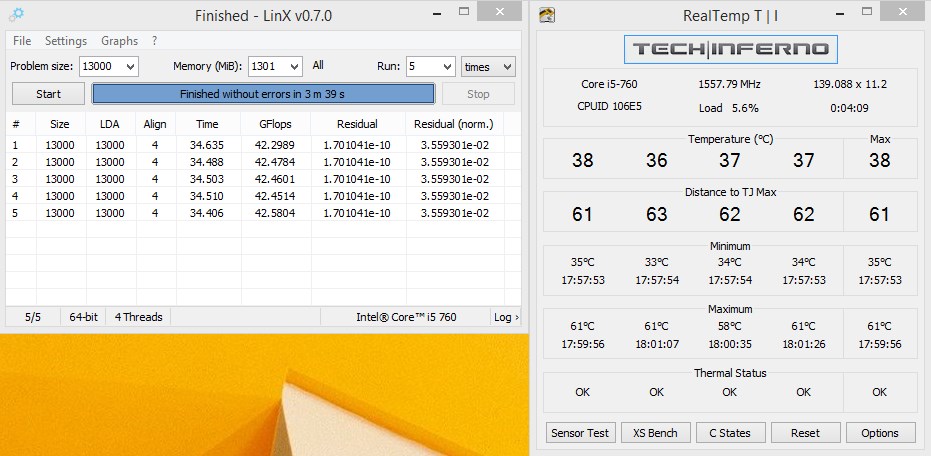Click the LDA column header

pos(110,124)
